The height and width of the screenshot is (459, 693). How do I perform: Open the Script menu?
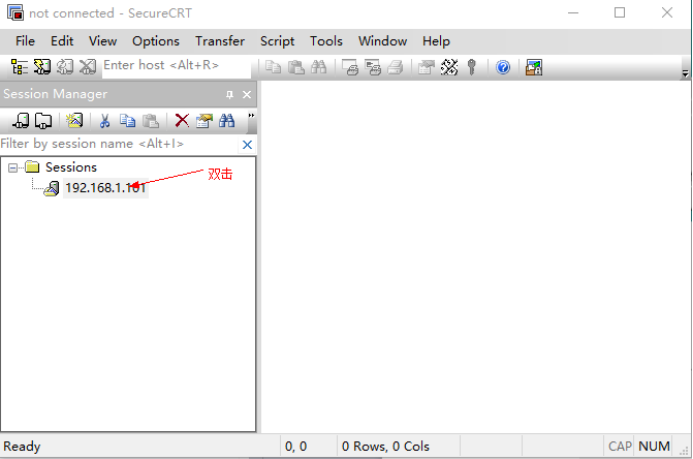coord(277,41)
